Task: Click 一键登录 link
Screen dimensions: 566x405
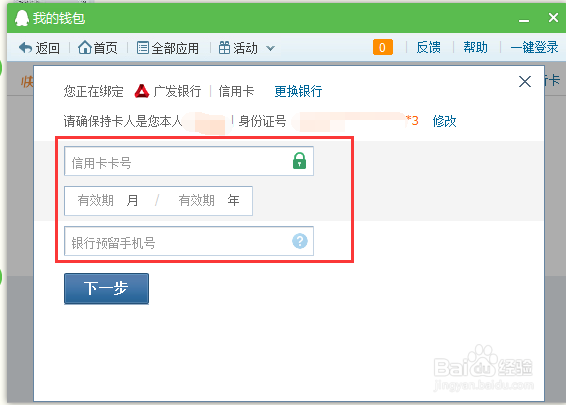Action: tap(535, 47)
